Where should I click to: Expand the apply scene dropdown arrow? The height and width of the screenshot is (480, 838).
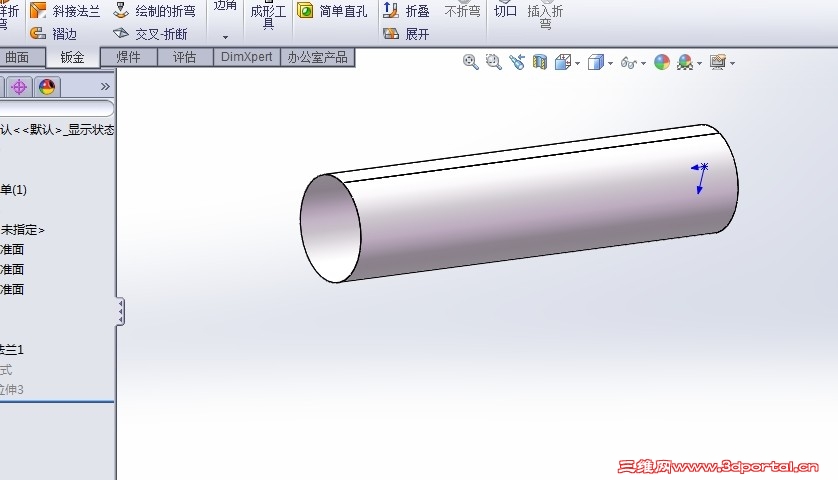click(x=699, y=64)
